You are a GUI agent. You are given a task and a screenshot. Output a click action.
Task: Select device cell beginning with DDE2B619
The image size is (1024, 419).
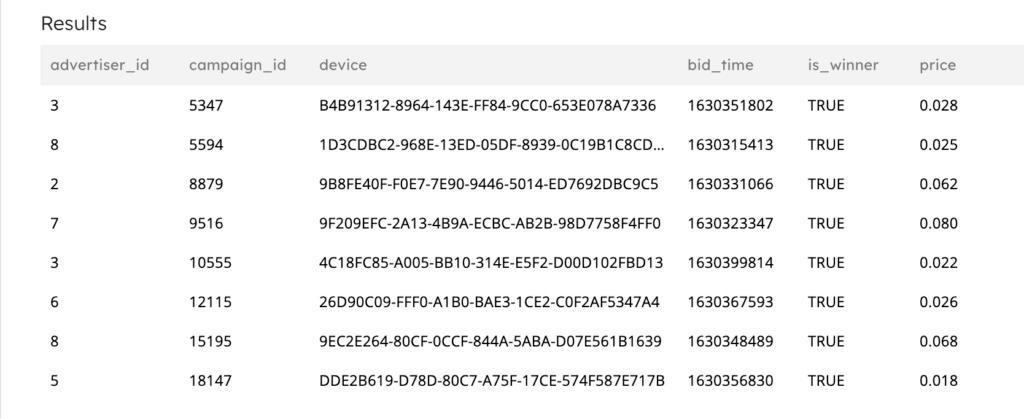pos(492,381)
